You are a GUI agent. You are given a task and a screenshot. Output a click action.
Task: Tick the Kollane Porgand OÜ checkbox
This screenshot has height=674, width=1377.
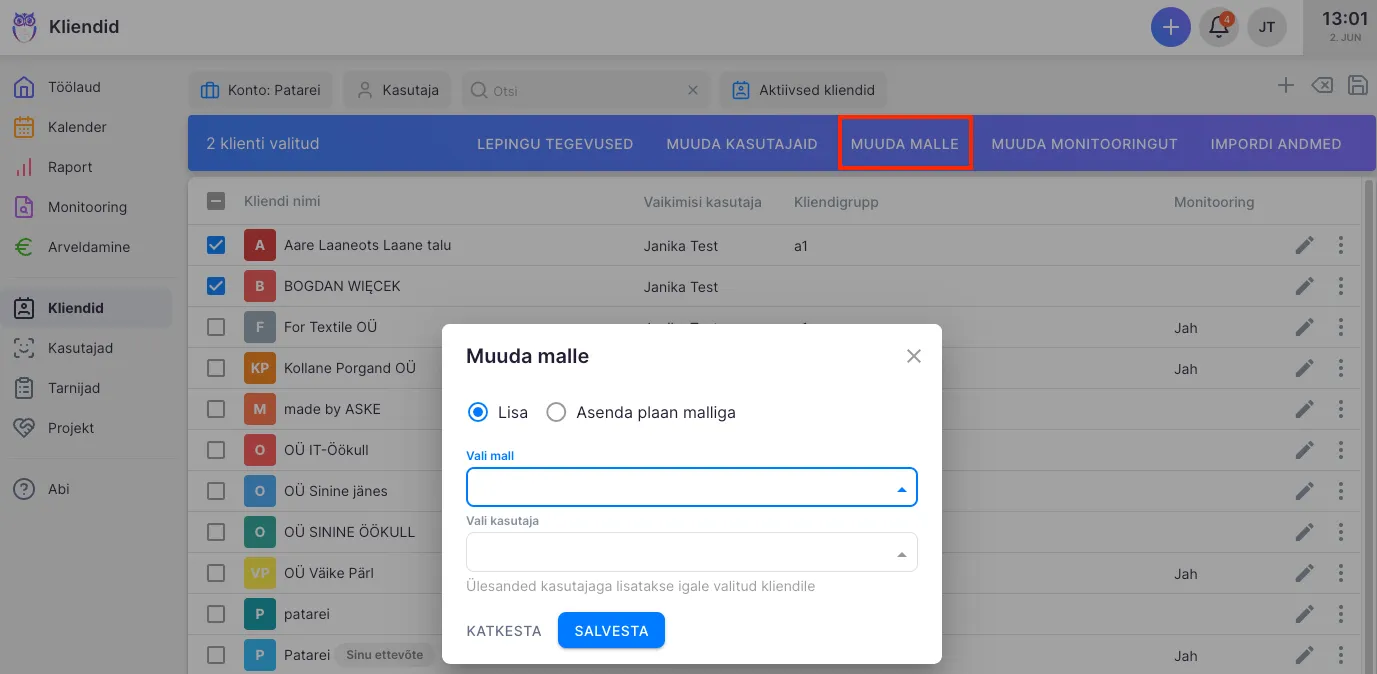[x=216, y=368]
